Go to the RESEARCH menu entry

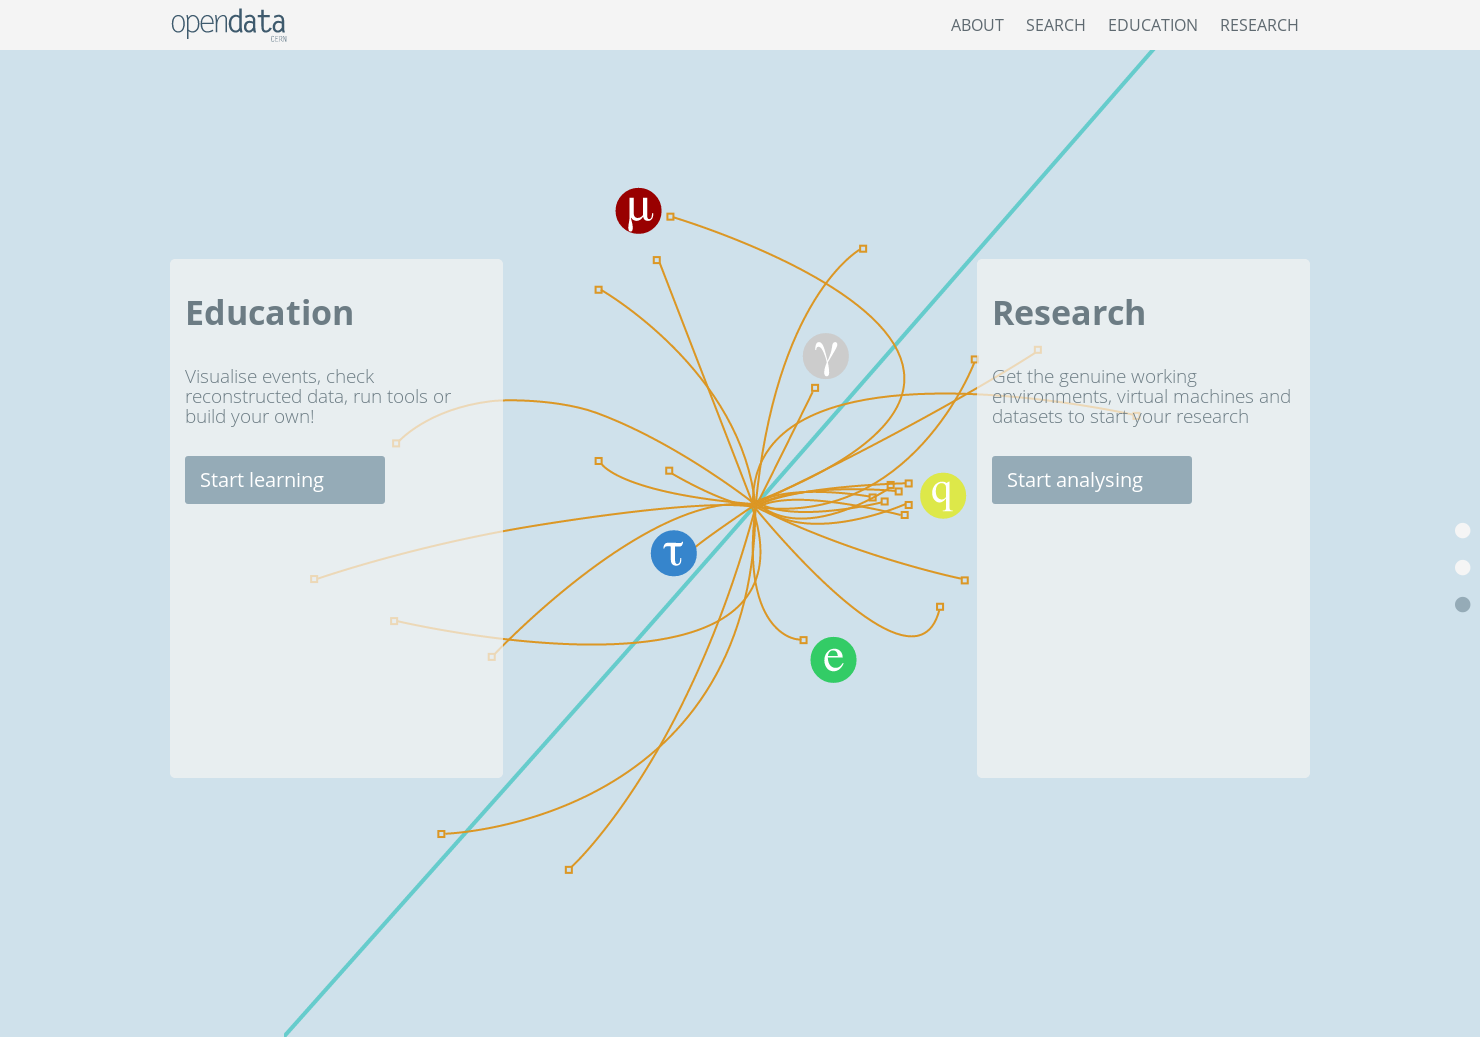pyautogui.click(x=1259, y=25)
